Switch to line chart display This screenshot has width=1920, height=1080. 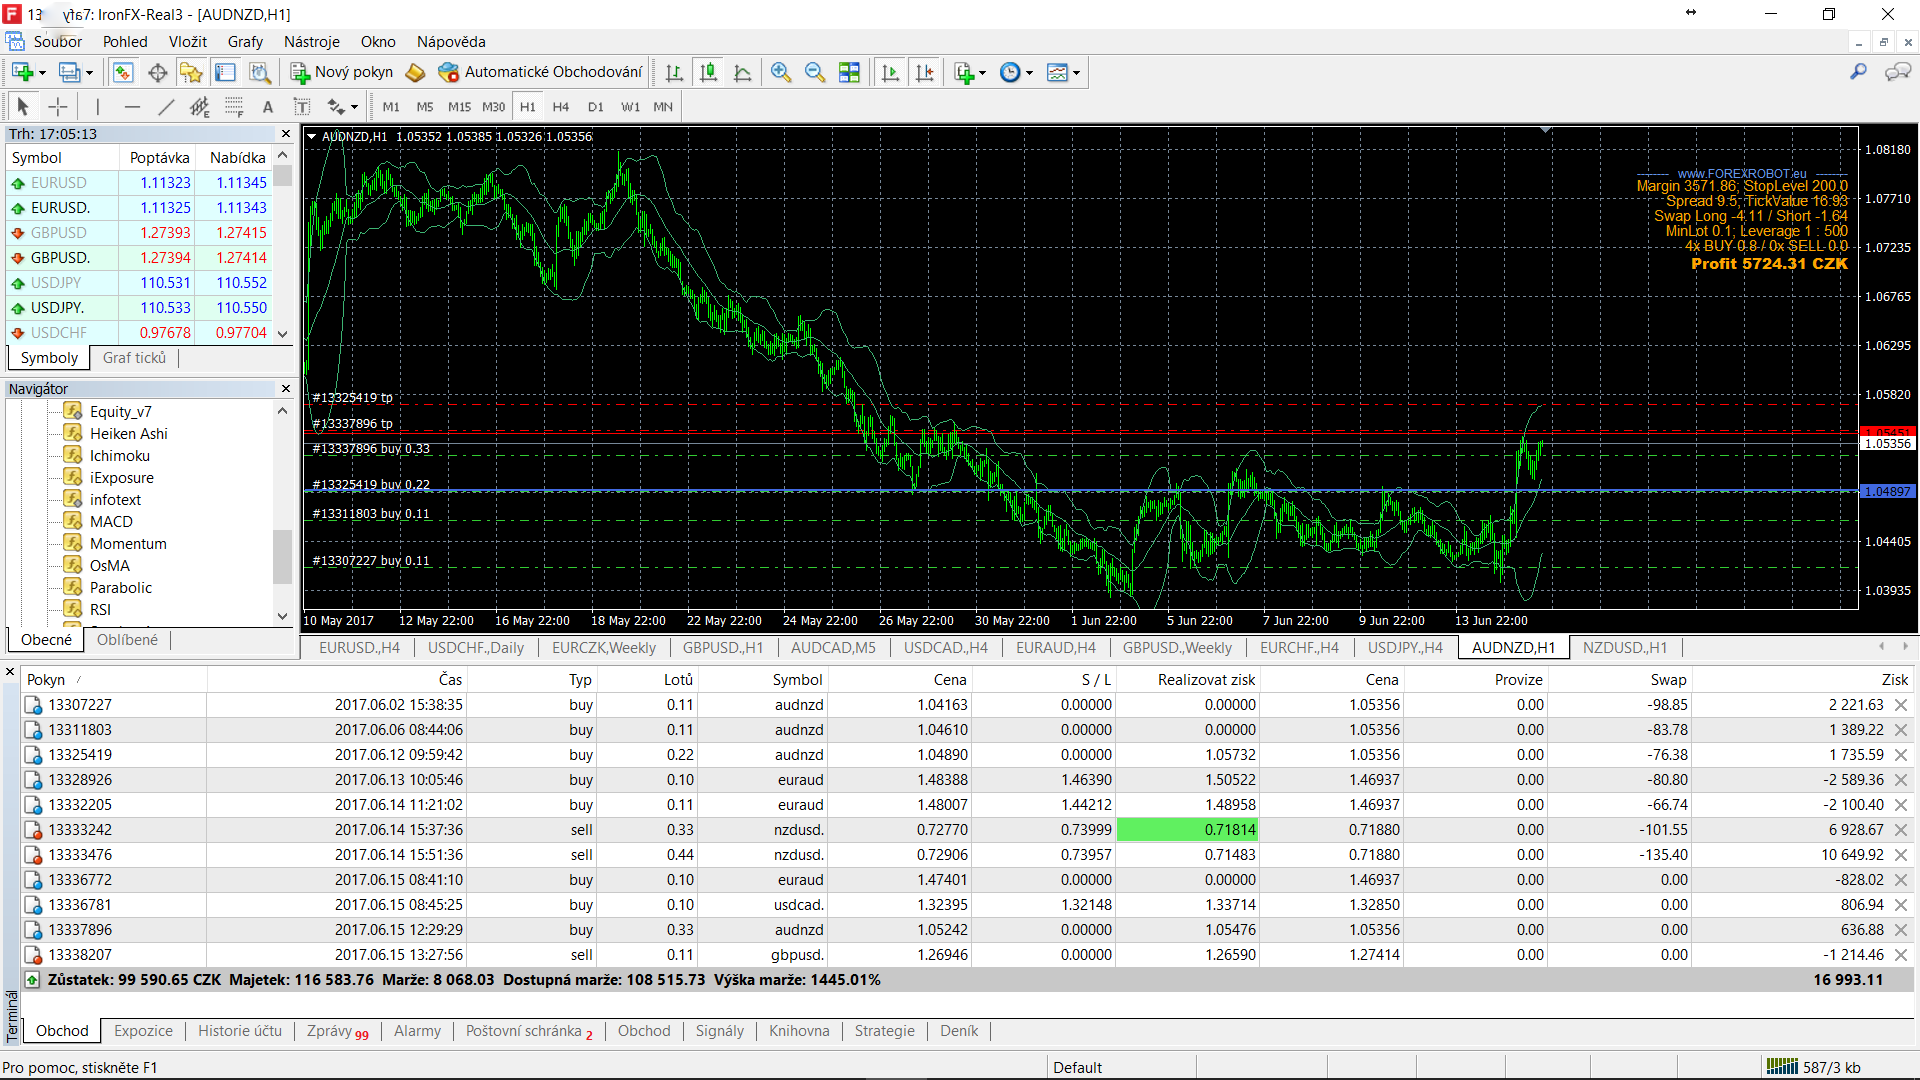click(x=743, y=72)
